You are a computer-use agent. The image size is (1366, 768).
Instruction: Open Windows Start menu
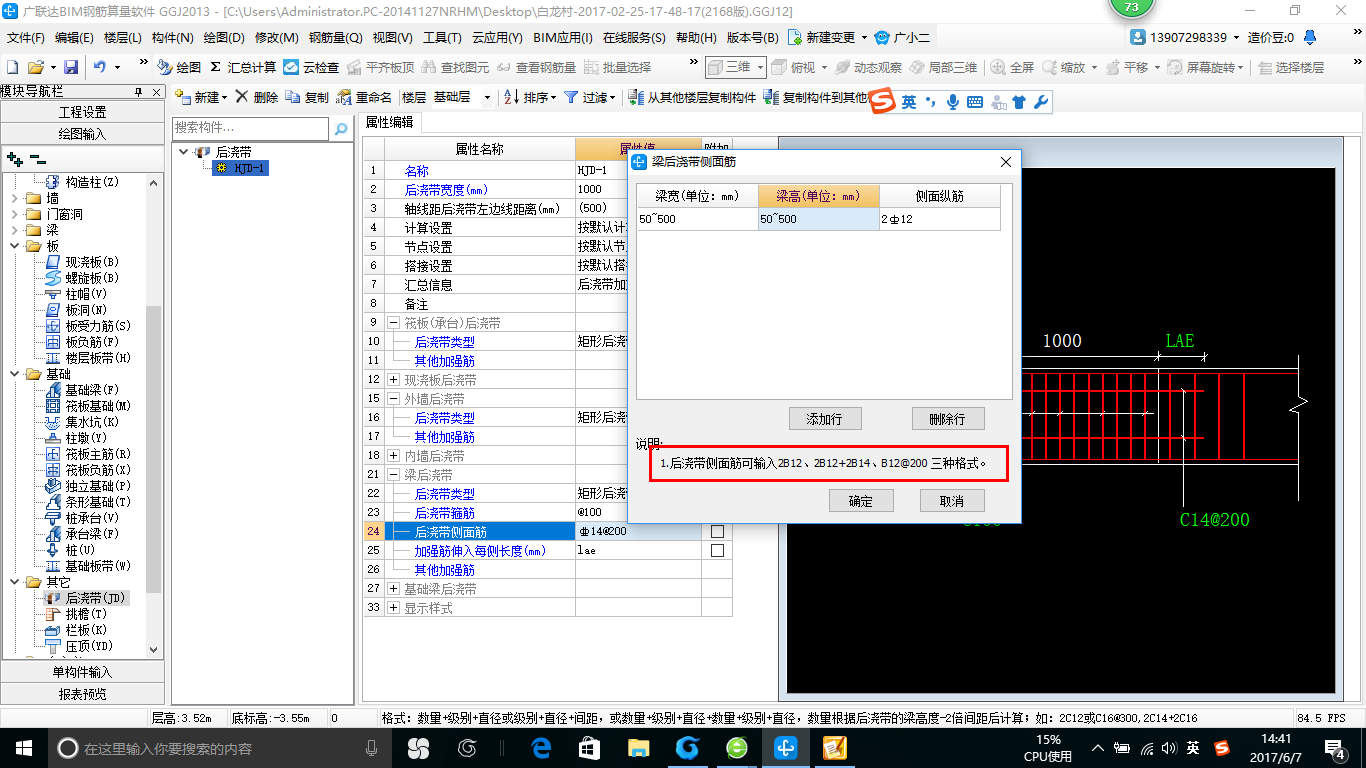click(22, 747)
